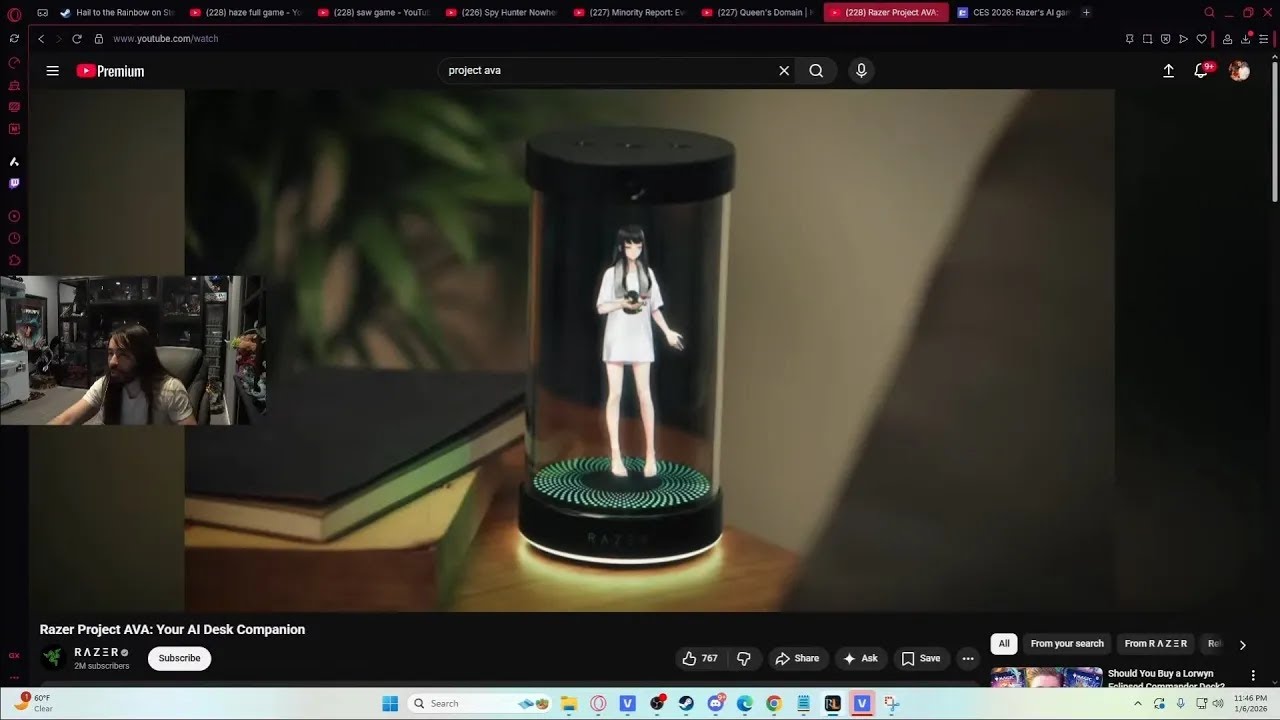
Task: Open the browser easy setup menu icon
Action: [x=1264, y=39]
